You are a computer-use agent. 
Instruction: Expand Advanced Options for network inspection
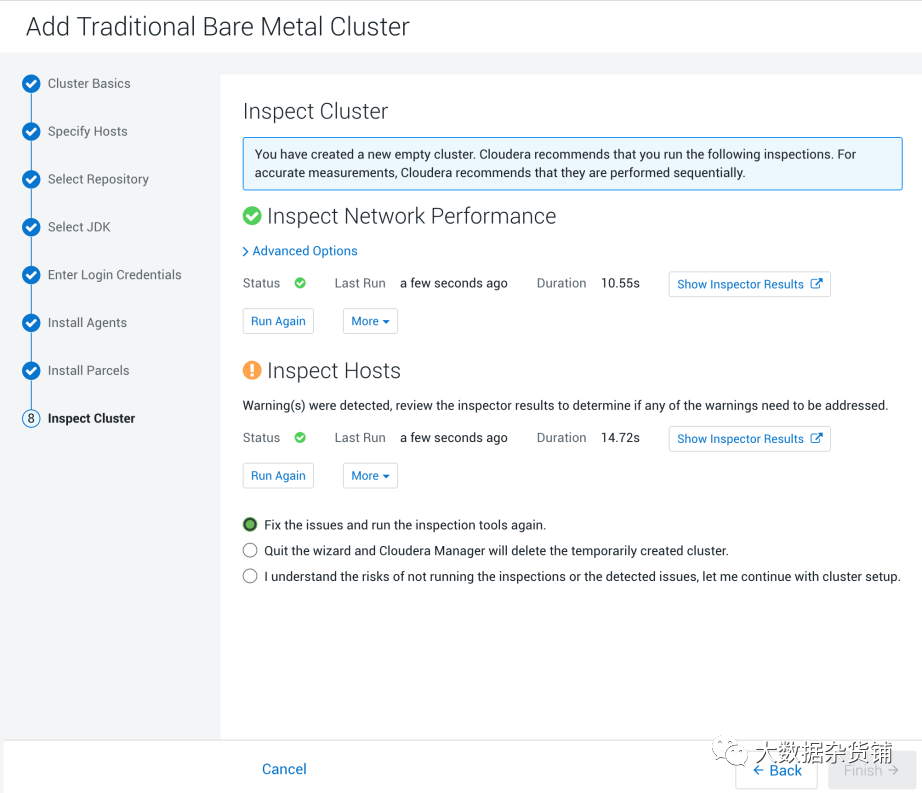(x=300, y=251)
